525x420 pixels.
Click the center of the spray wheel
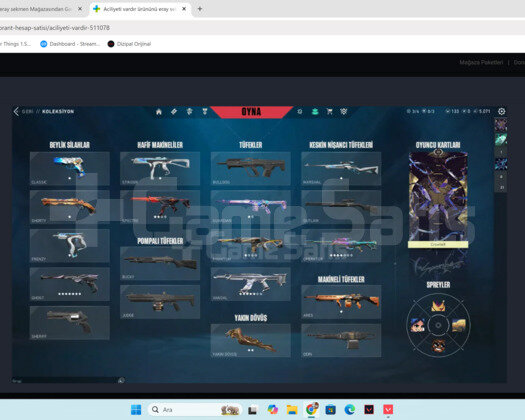(438, 325)
